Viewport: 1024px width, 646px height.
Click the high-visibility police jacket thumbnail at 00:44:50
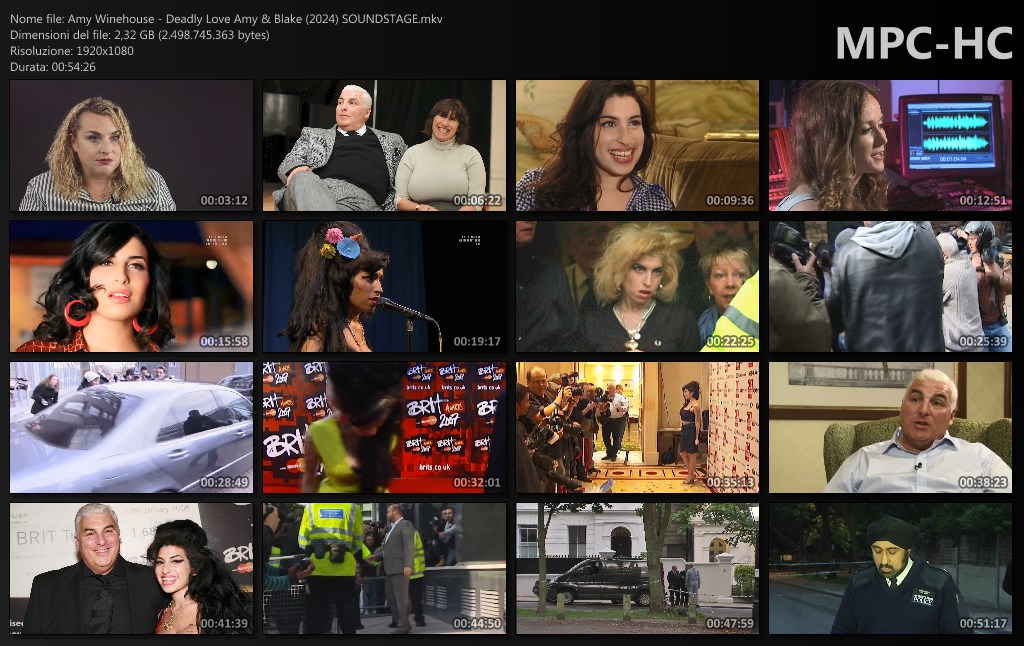tap(384, 568)
